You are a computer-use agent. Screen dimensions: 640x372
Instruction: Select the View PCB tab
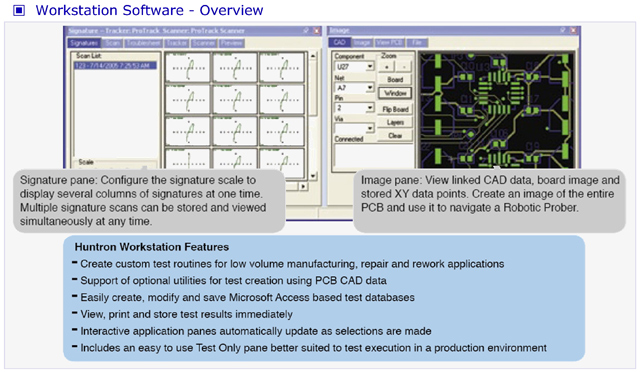pos(389,42)
